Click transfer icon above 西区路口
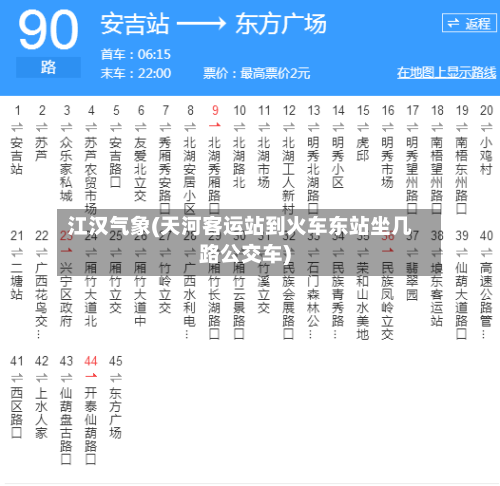 point(17,377)
